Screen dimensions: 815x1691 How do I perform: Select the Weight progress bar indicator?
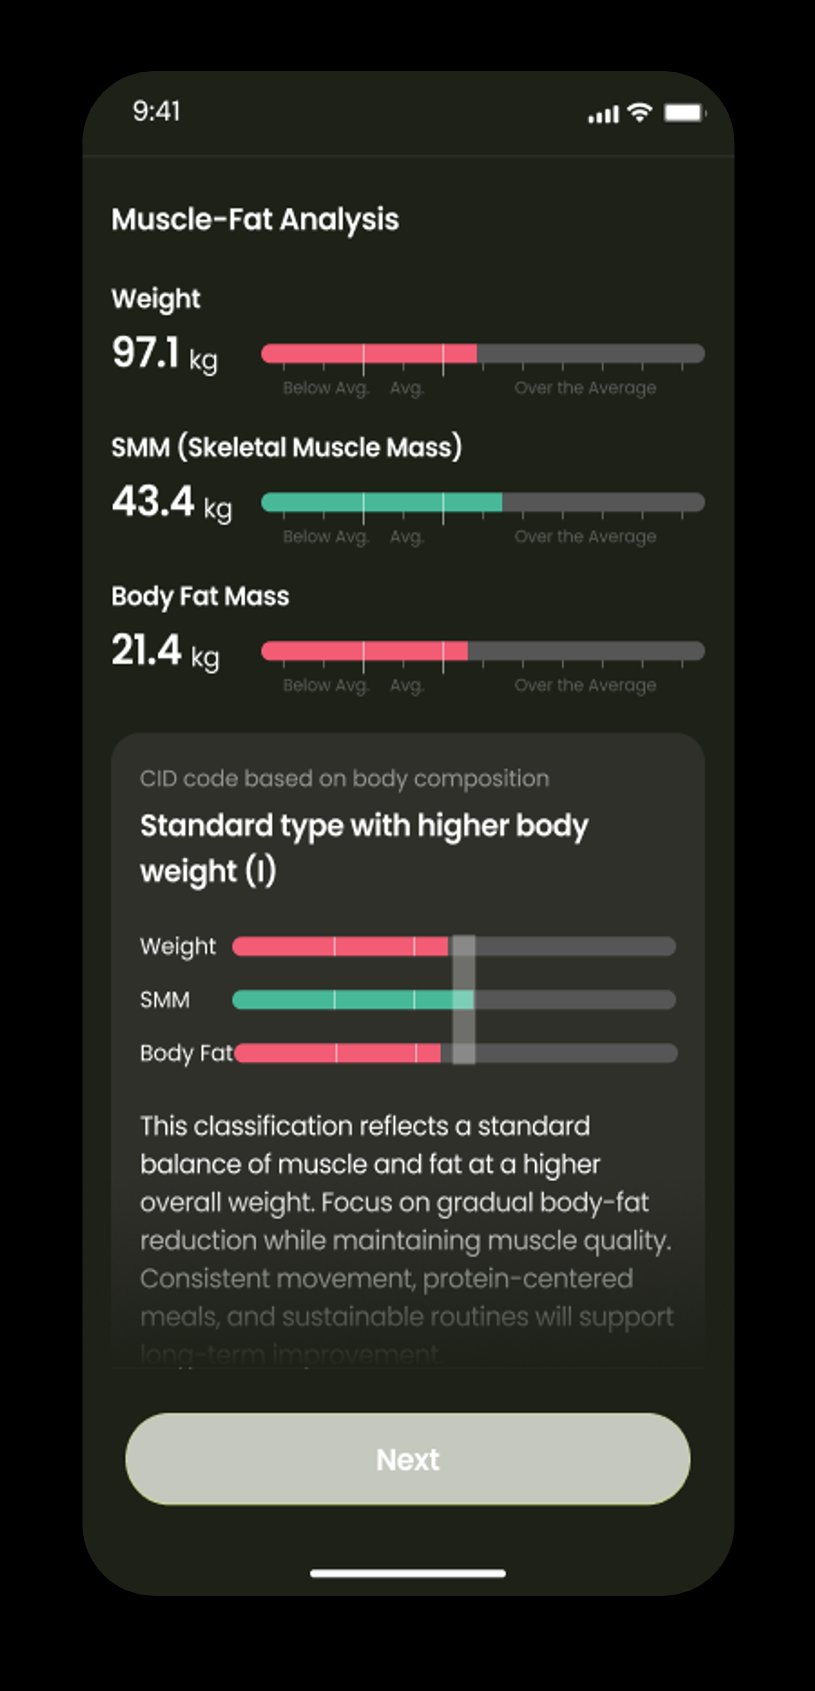369,352
